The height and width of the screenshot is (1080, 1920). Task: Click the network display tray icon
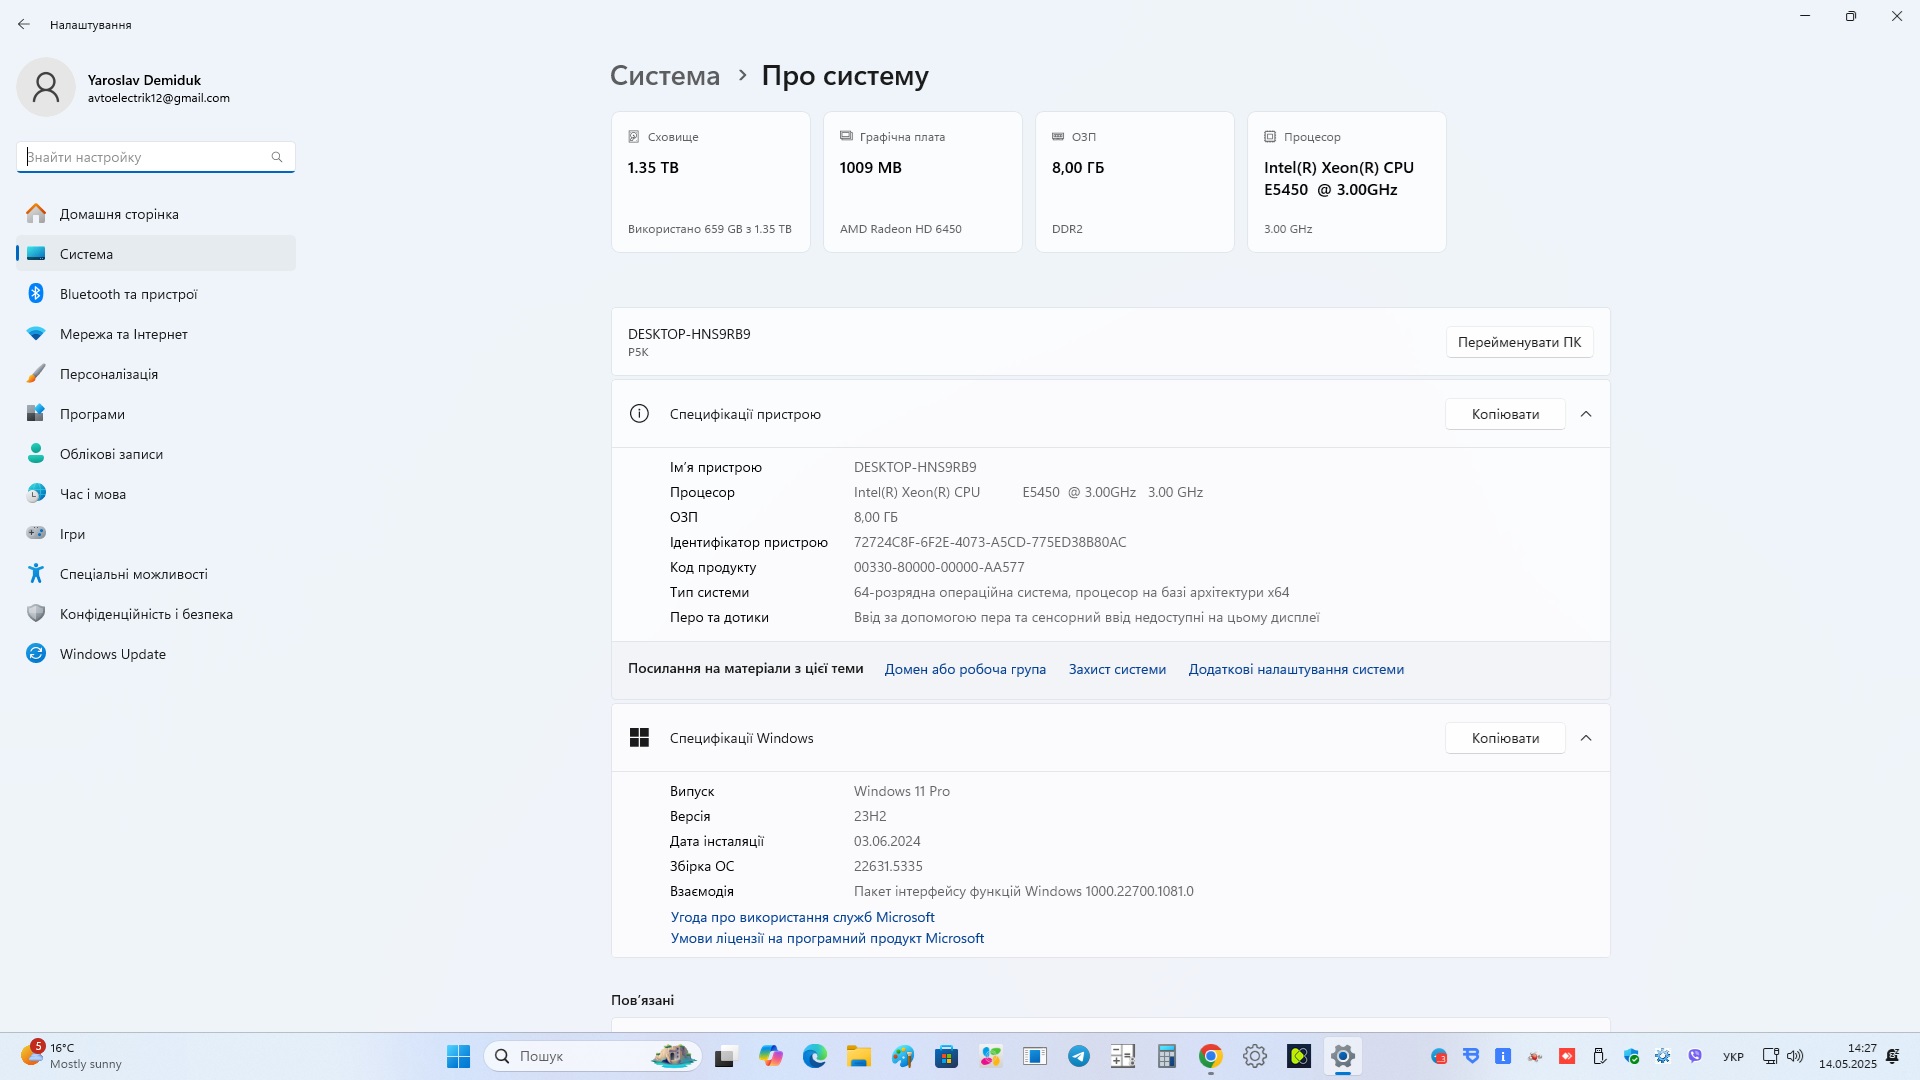point(1771,1056)
